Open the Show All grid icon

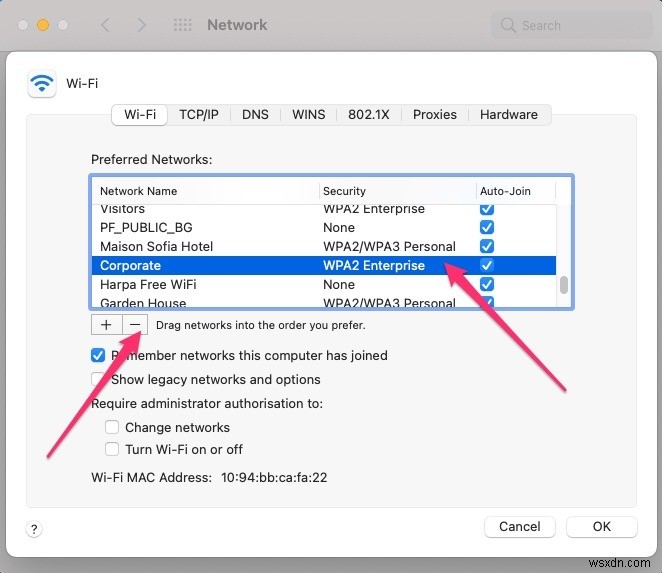pos(182,25)
